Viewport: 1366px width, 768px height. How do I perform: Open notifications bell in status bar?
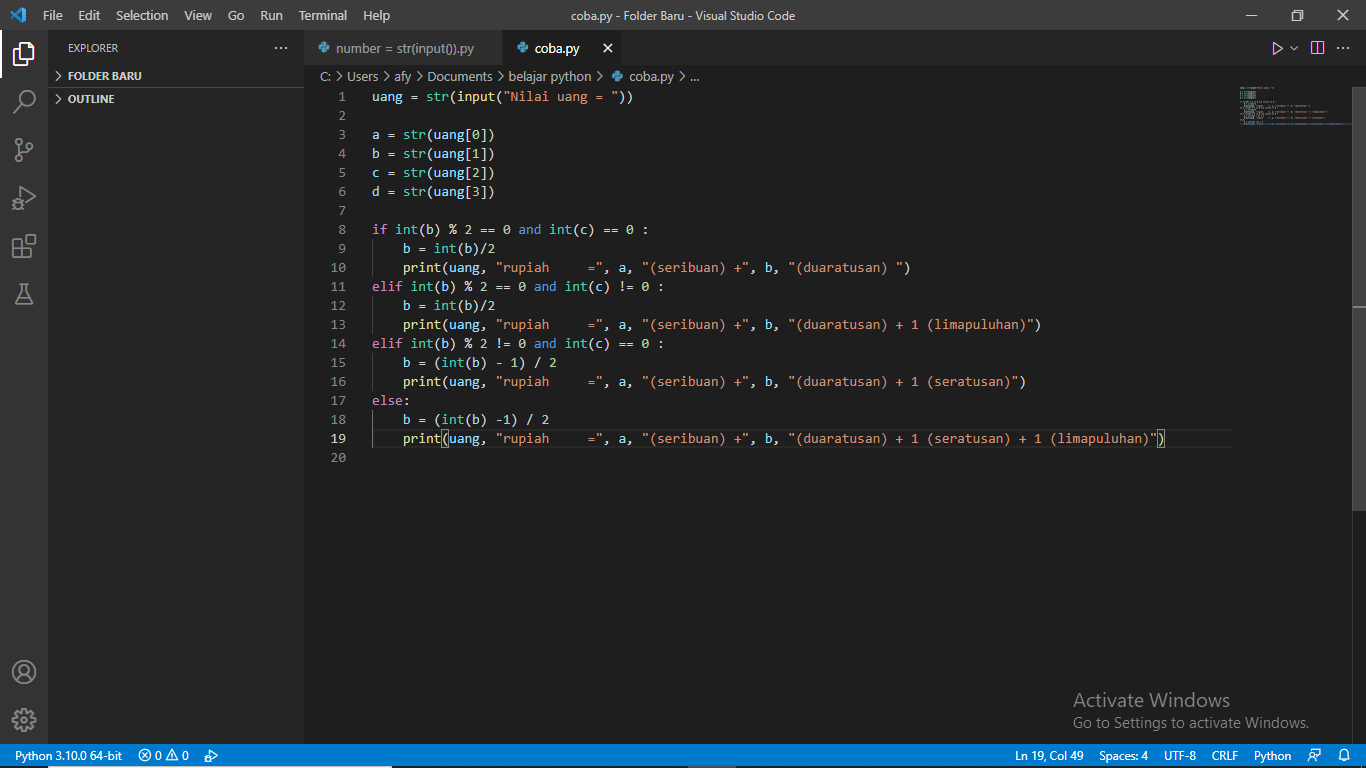[x=1344, y=756]
